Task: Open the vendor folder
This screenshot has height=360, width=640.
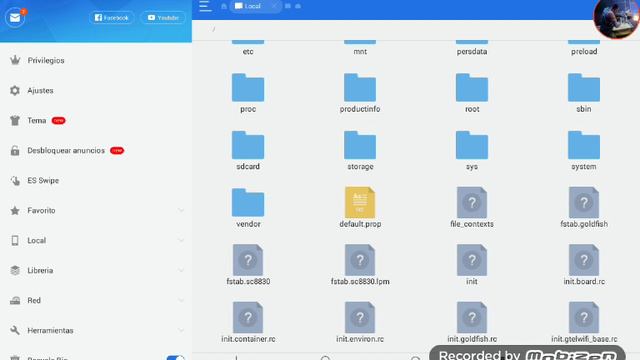Action: tap(248, 208)
